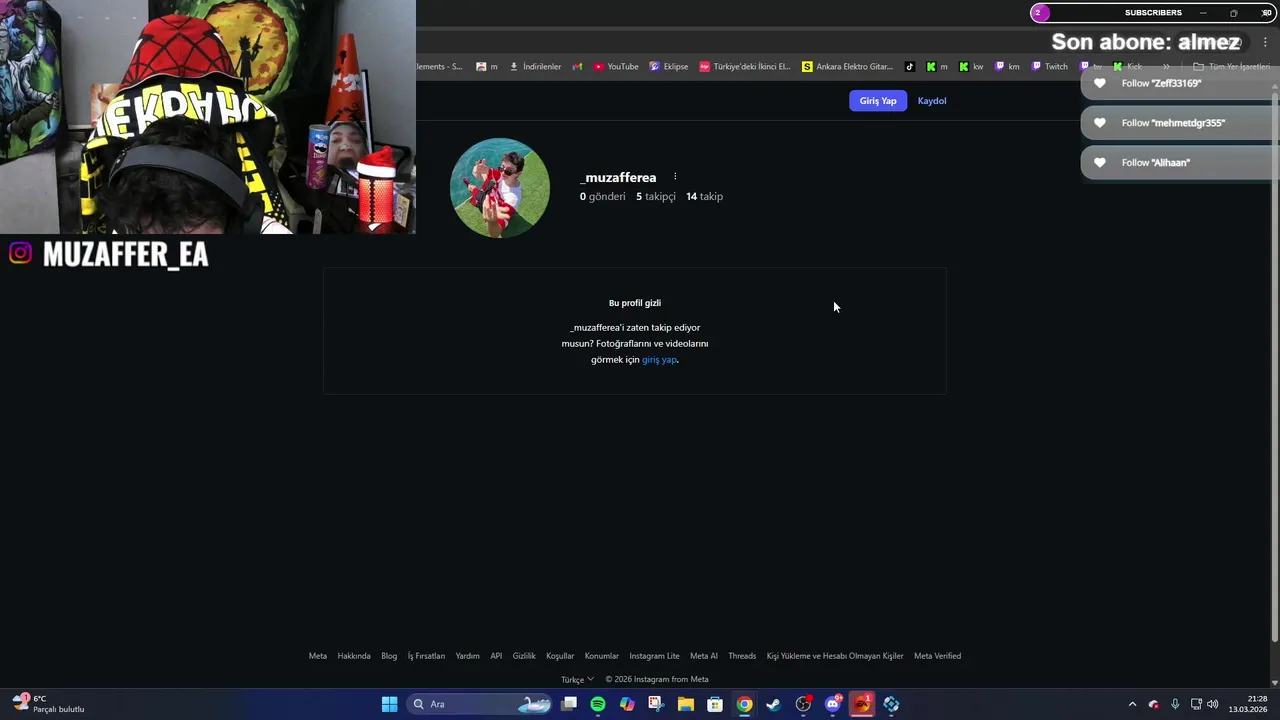This screenshot has width=1280, height=720.
Task: Open the Meta AI footer link
Action: (704, 656)
